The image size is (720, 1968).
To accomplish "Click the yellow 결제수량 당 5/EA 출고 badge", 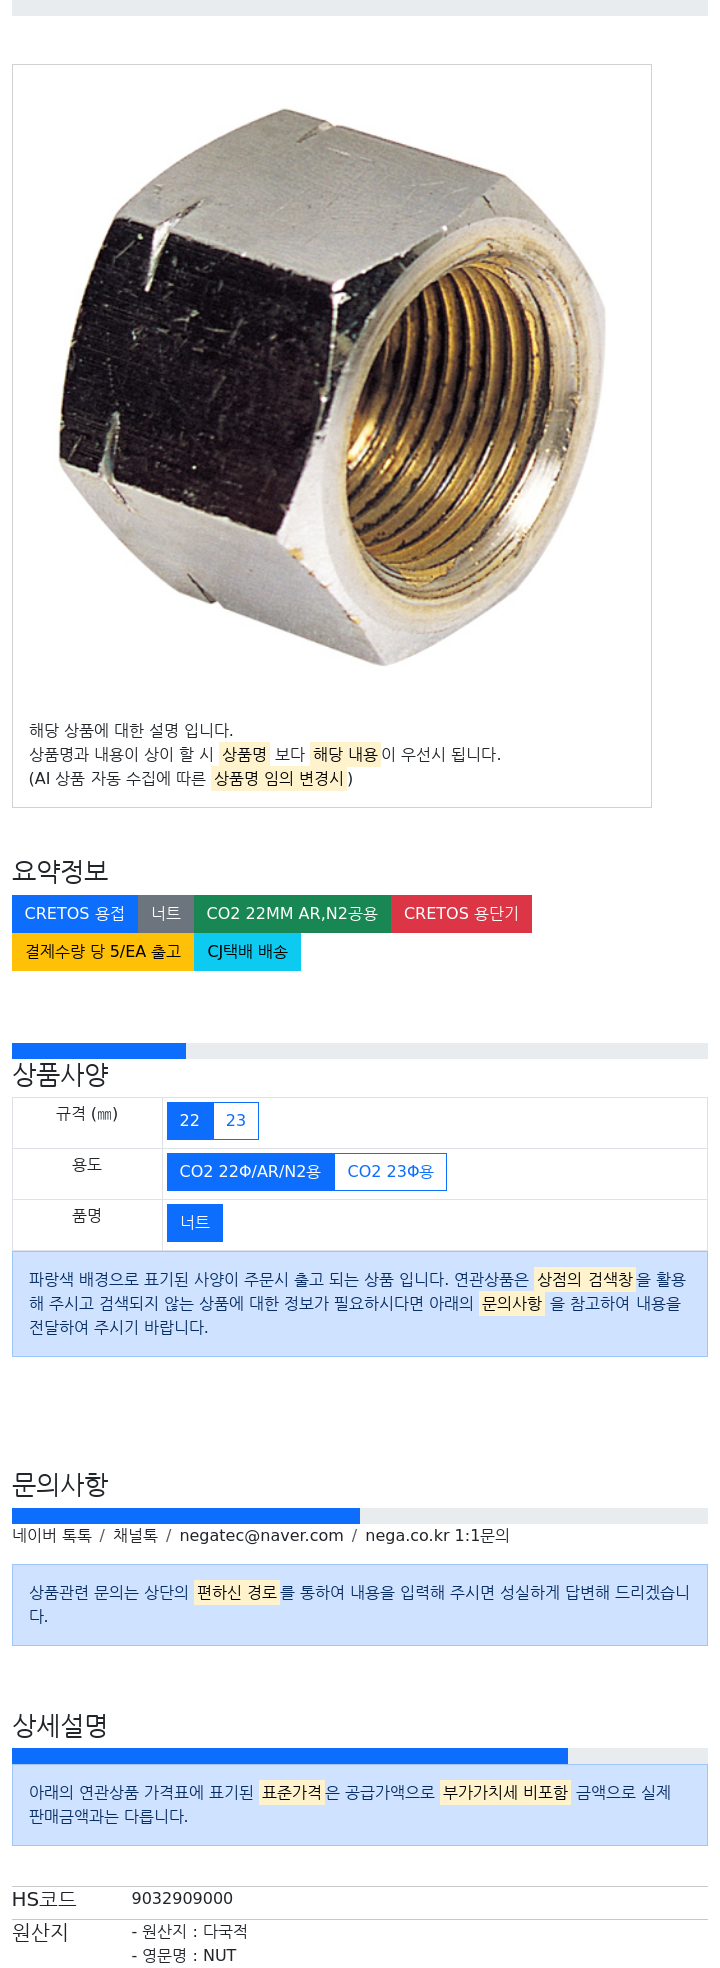I will click(x=103, y=952).
